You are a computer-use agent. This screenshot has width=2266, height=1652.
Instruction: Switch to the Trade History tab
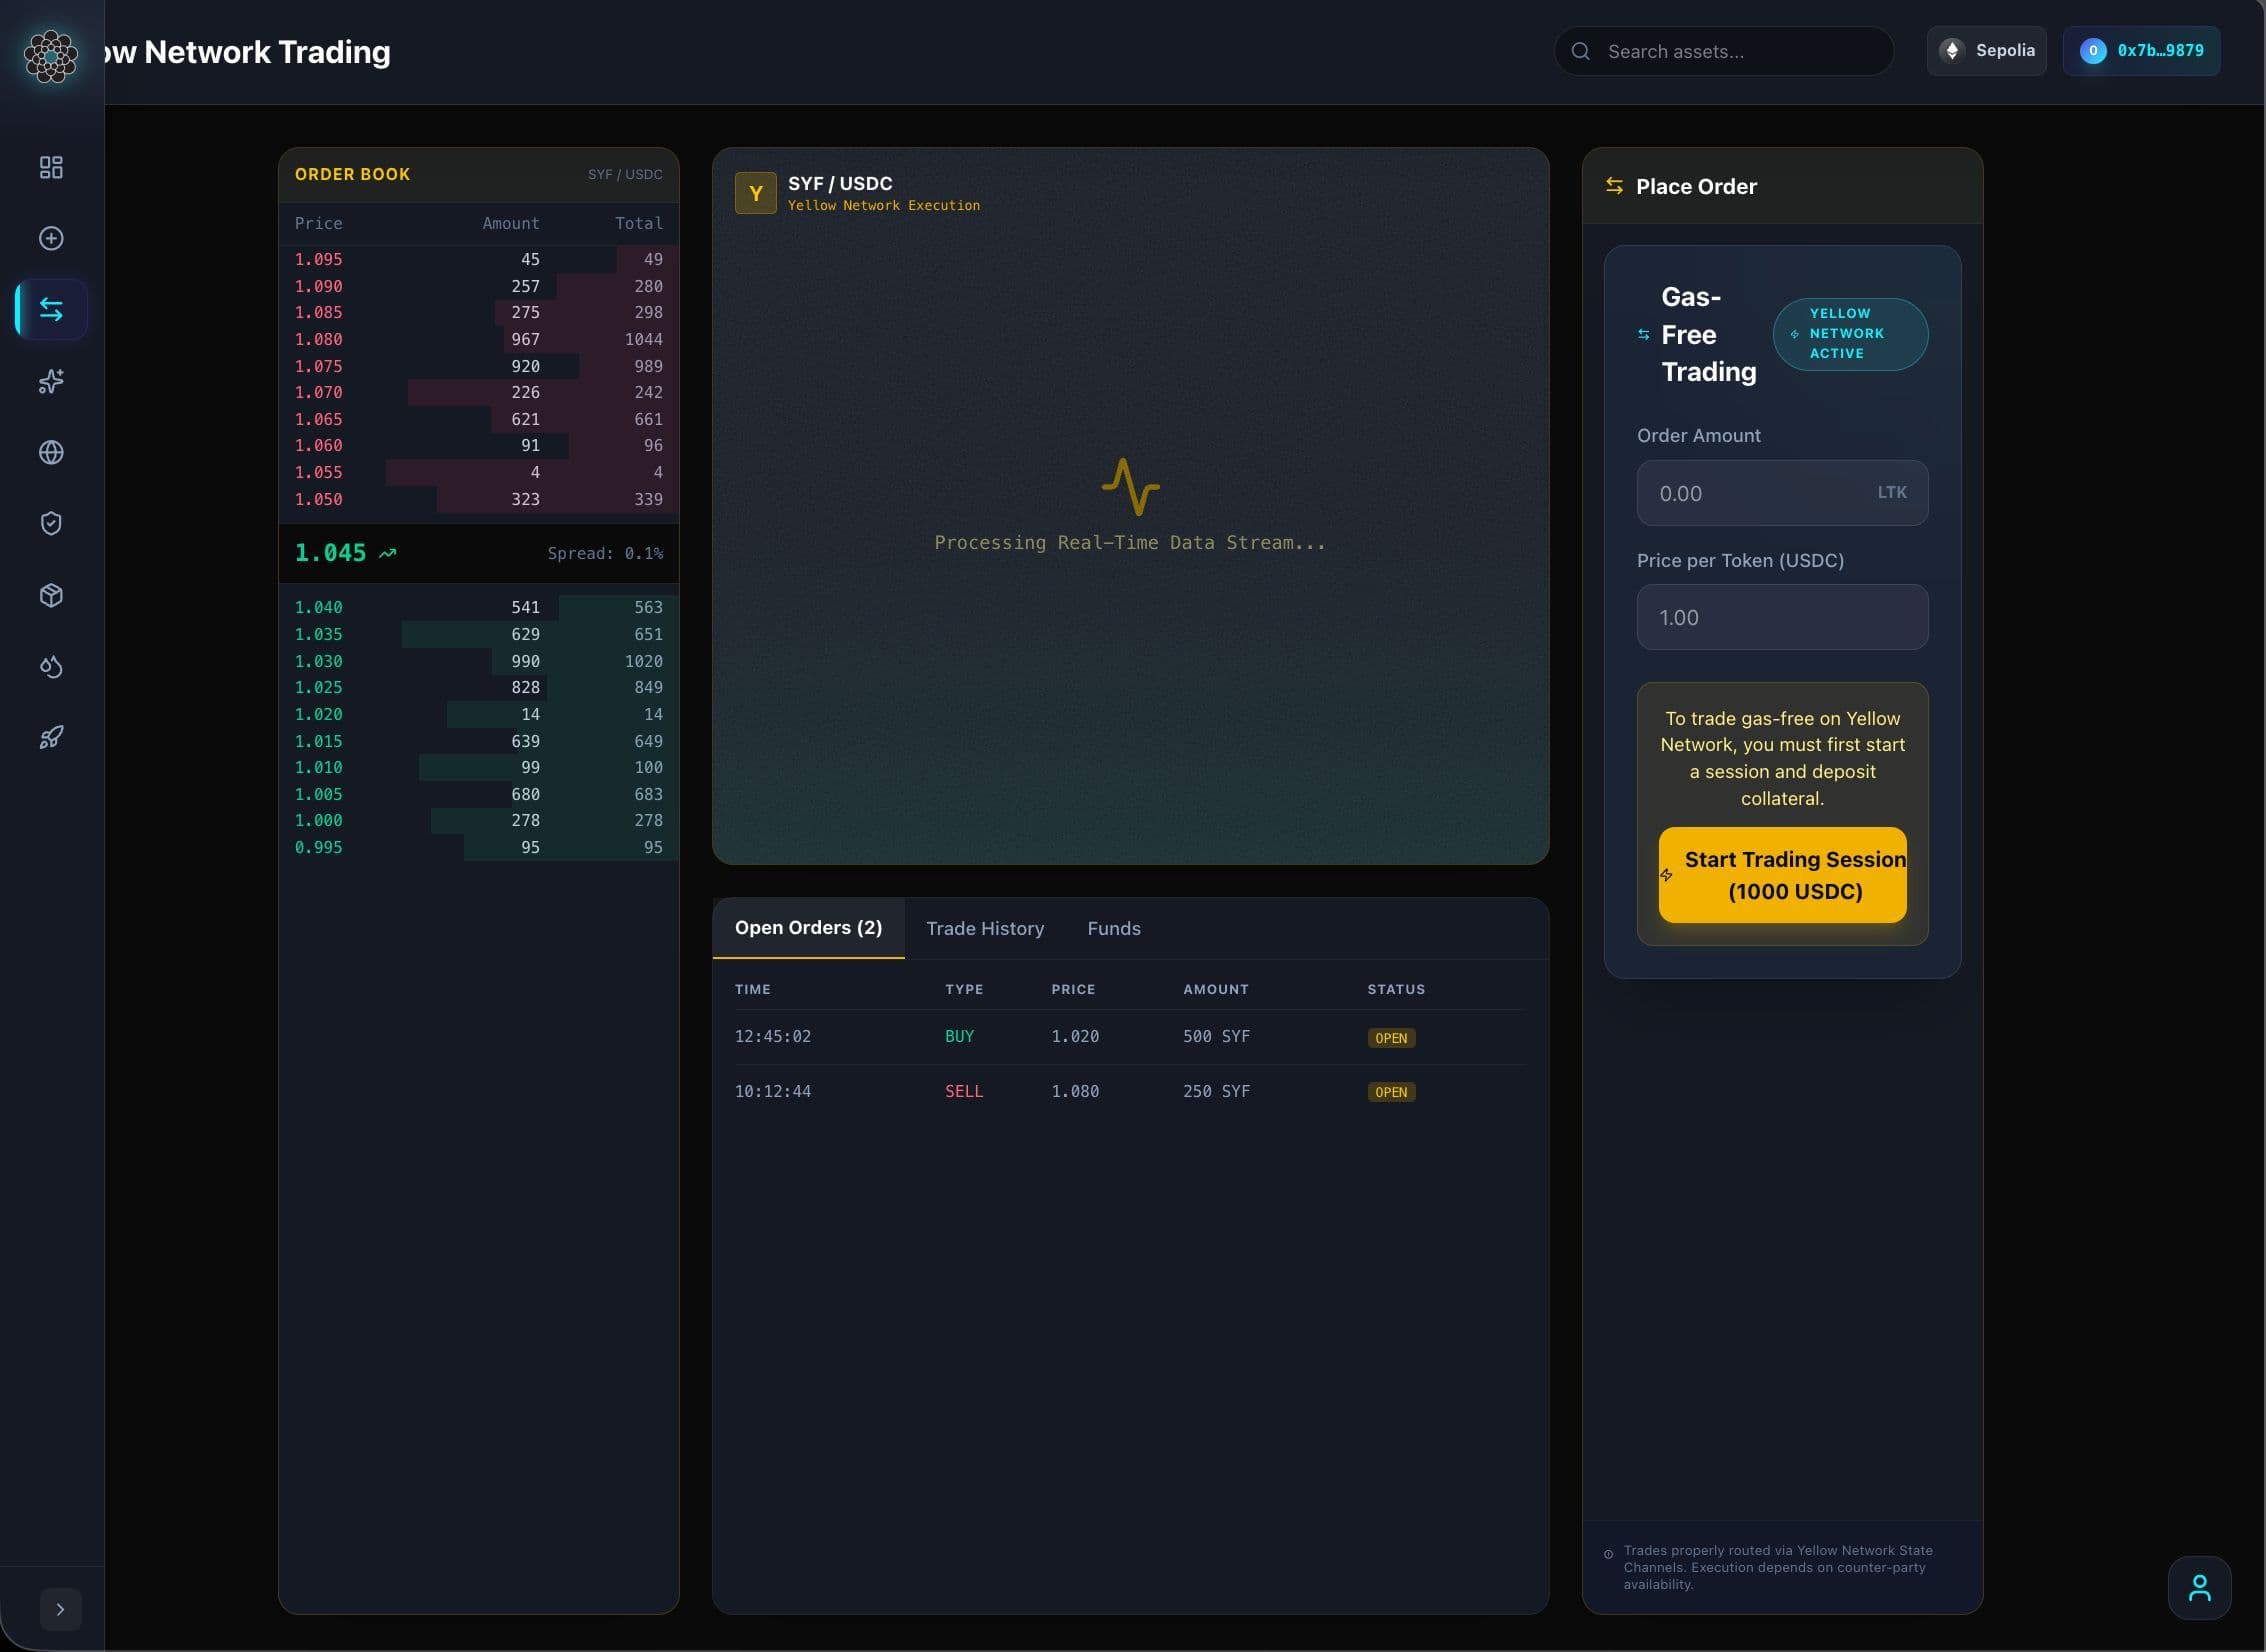pyautogui.click(x=985, y=928)
